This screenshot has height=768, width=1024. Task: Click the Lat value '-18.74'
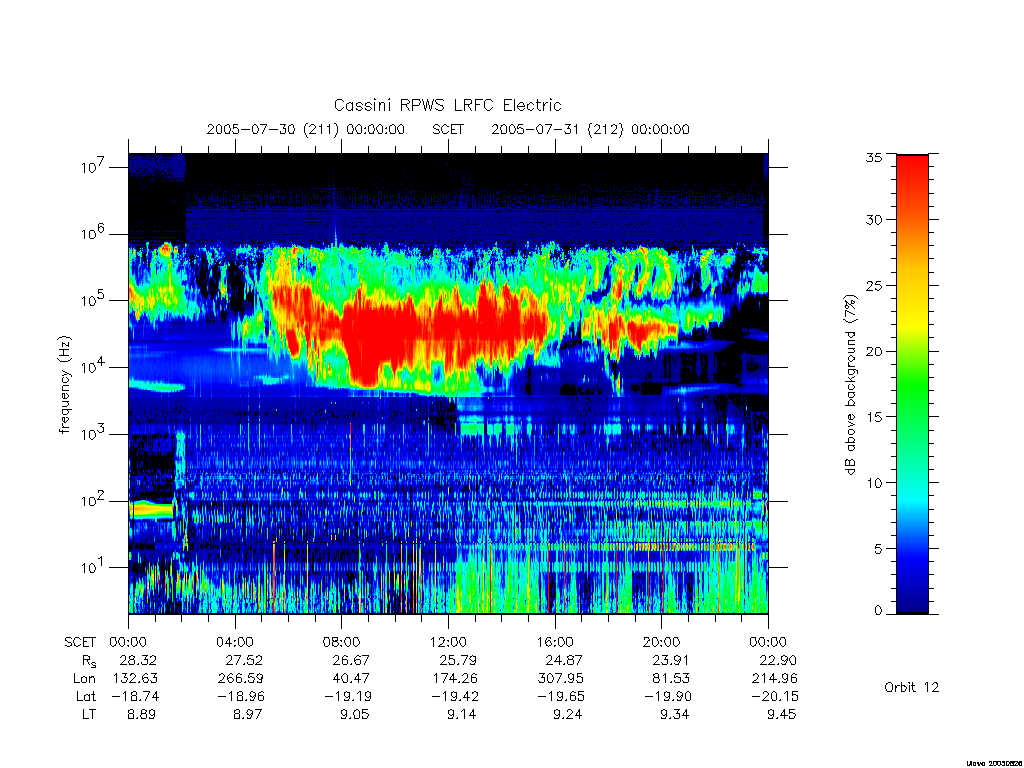coord(135,696)
